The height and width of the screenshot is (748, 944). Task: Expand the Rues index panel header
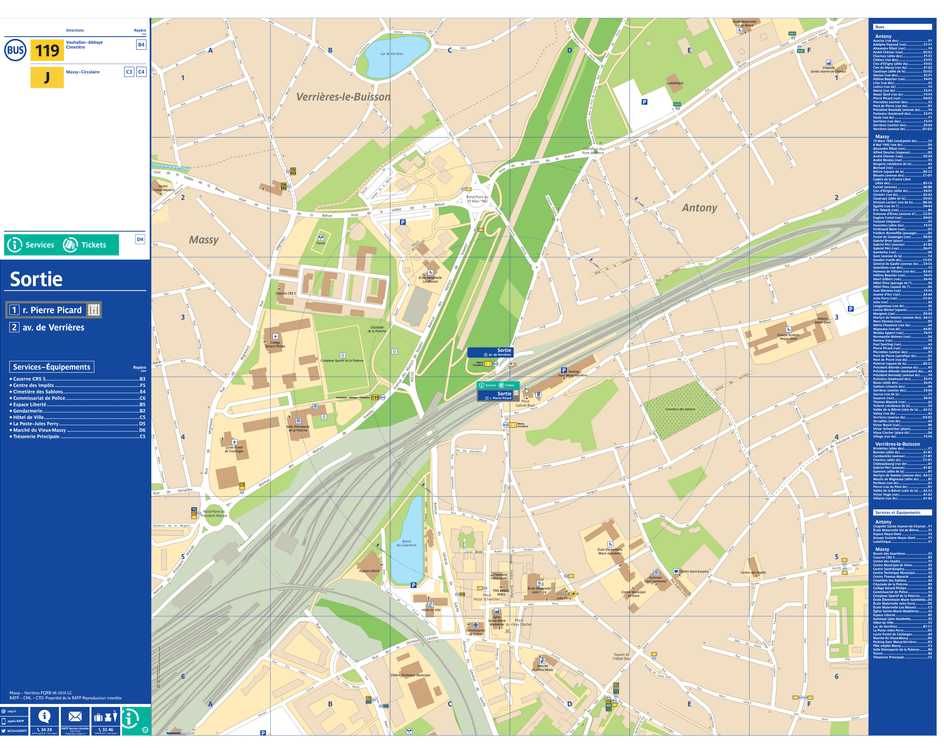[903, 27]
